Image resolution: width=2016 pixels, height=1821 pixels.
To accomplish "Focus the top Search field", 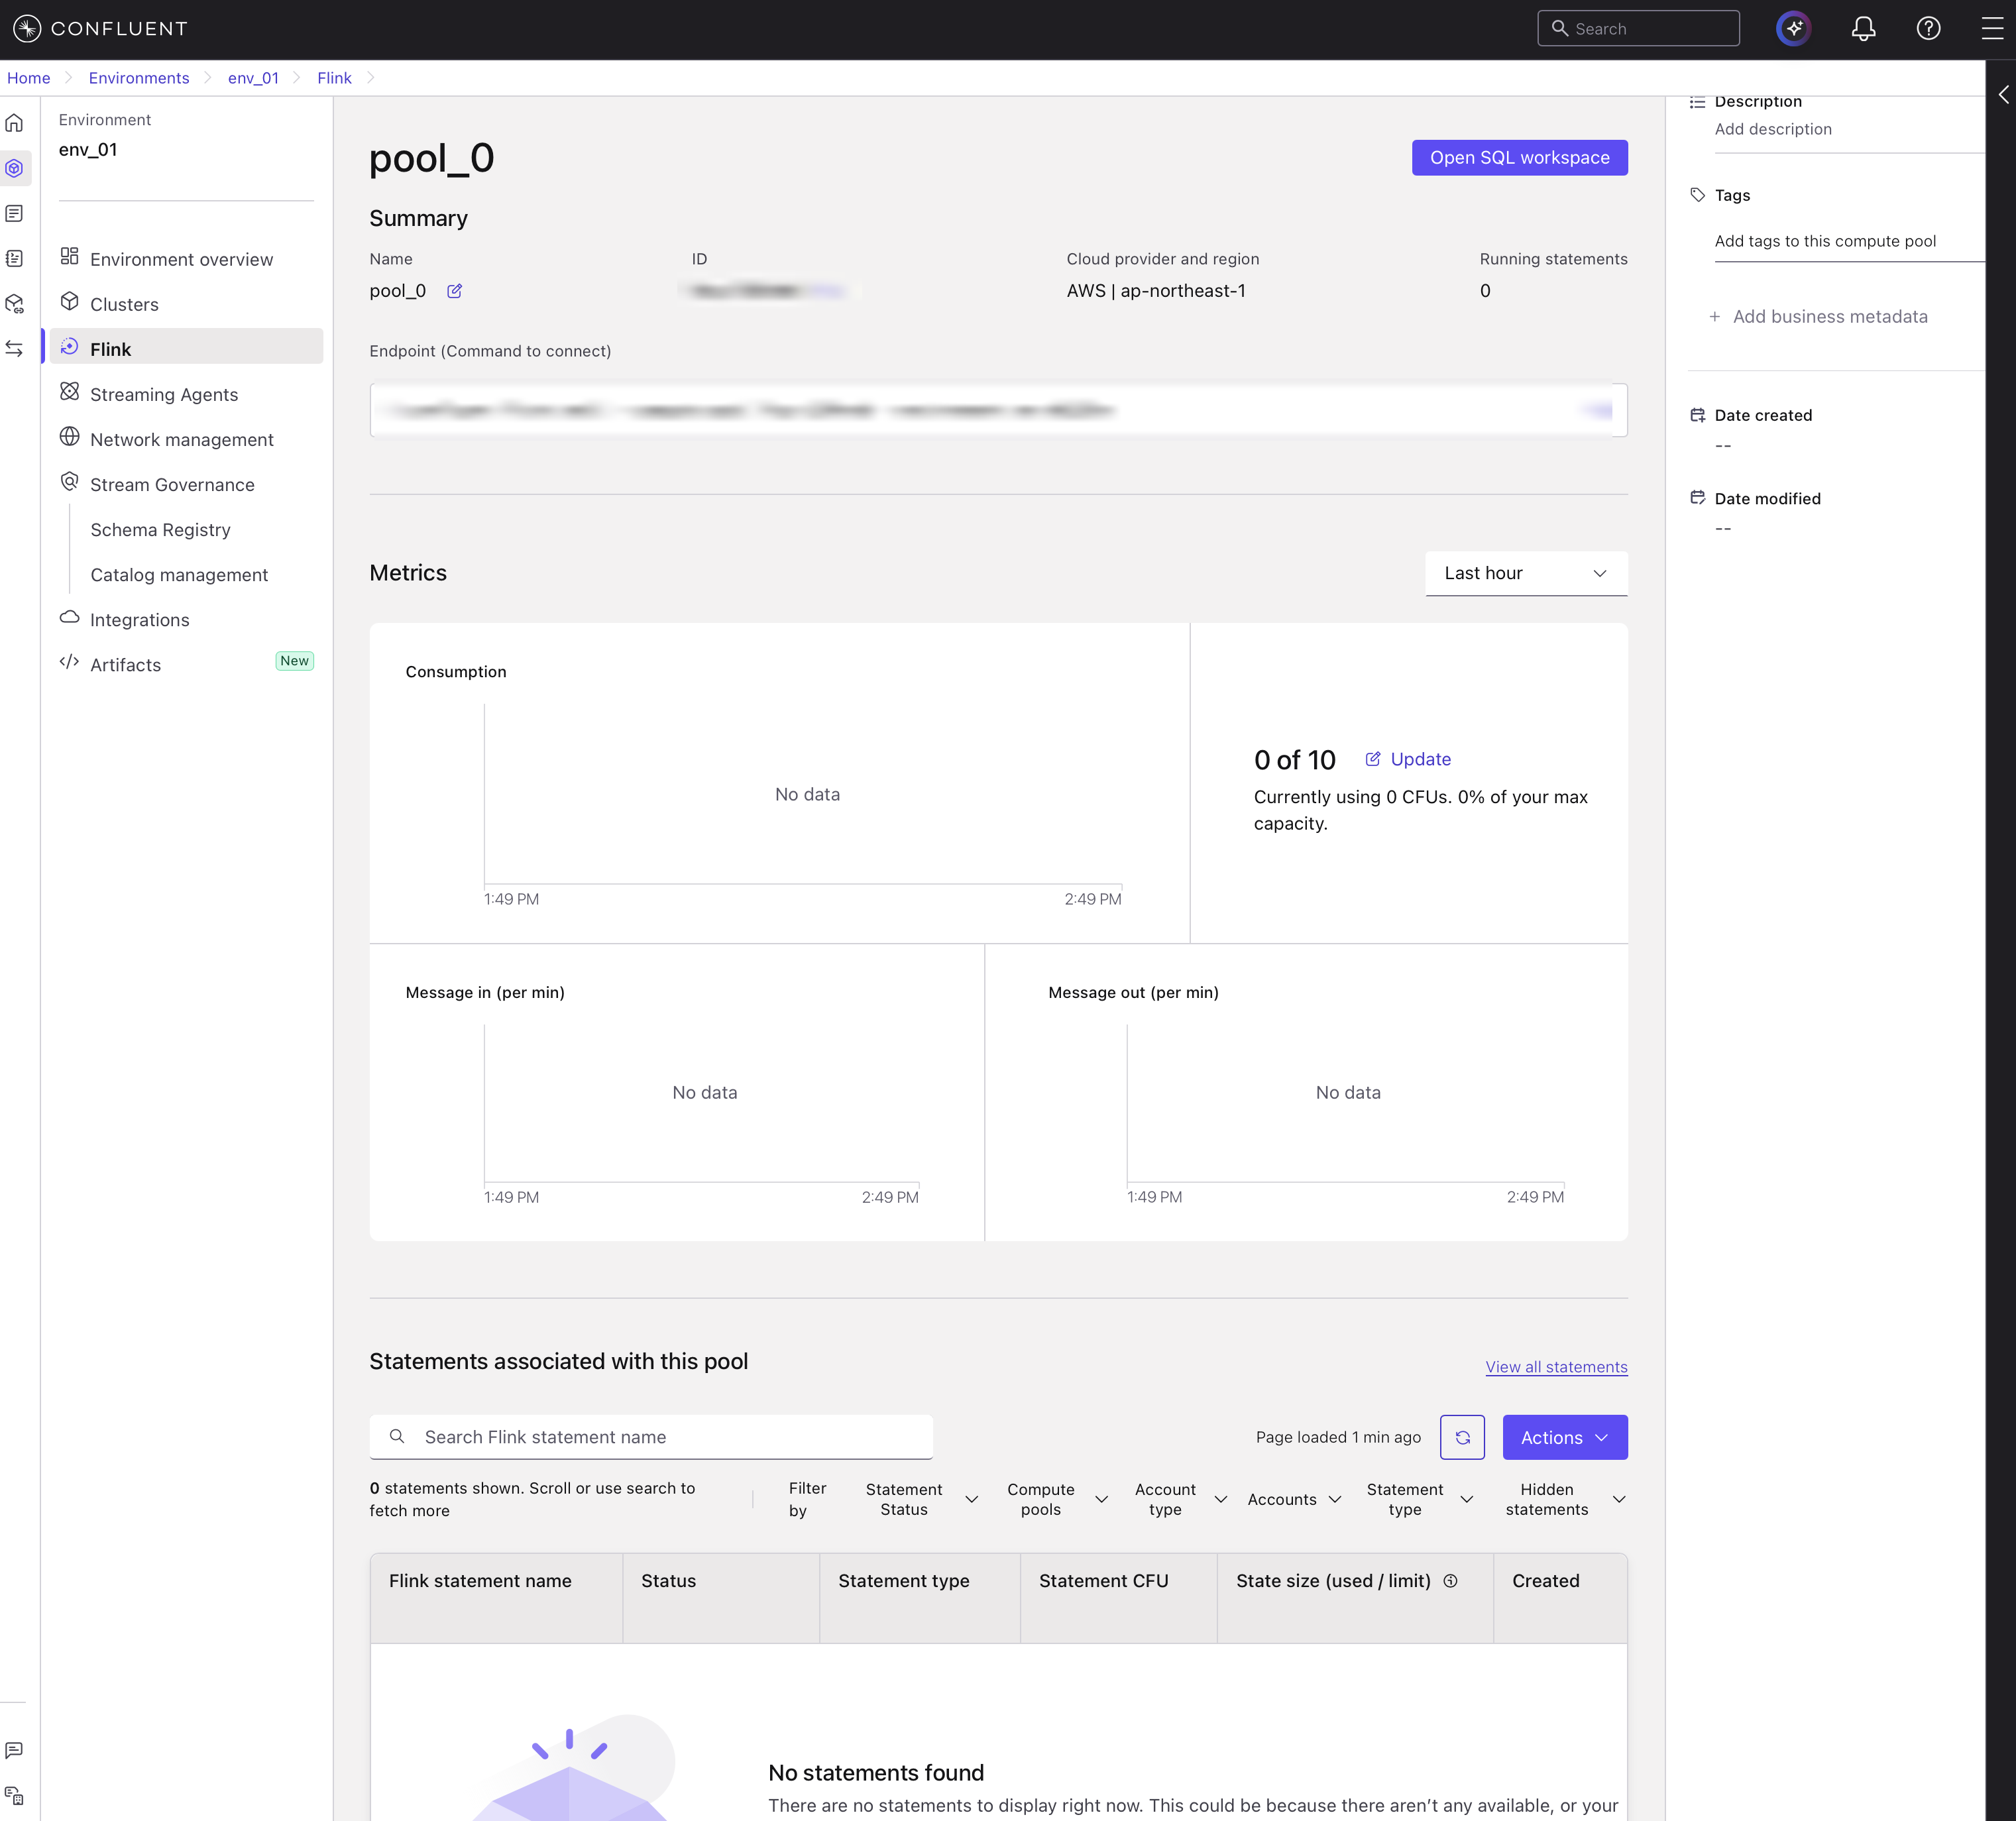I will 1638,28.
